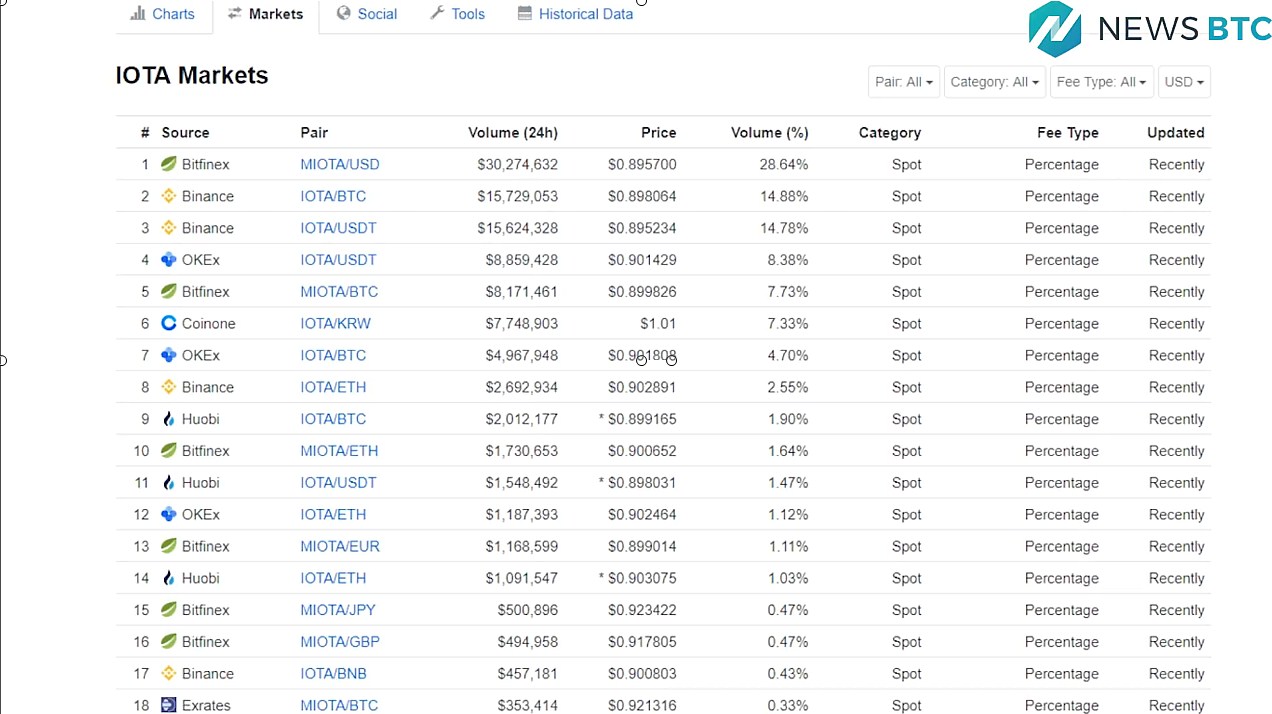Click Bitfinex icon in row 15

coord(169,610)
